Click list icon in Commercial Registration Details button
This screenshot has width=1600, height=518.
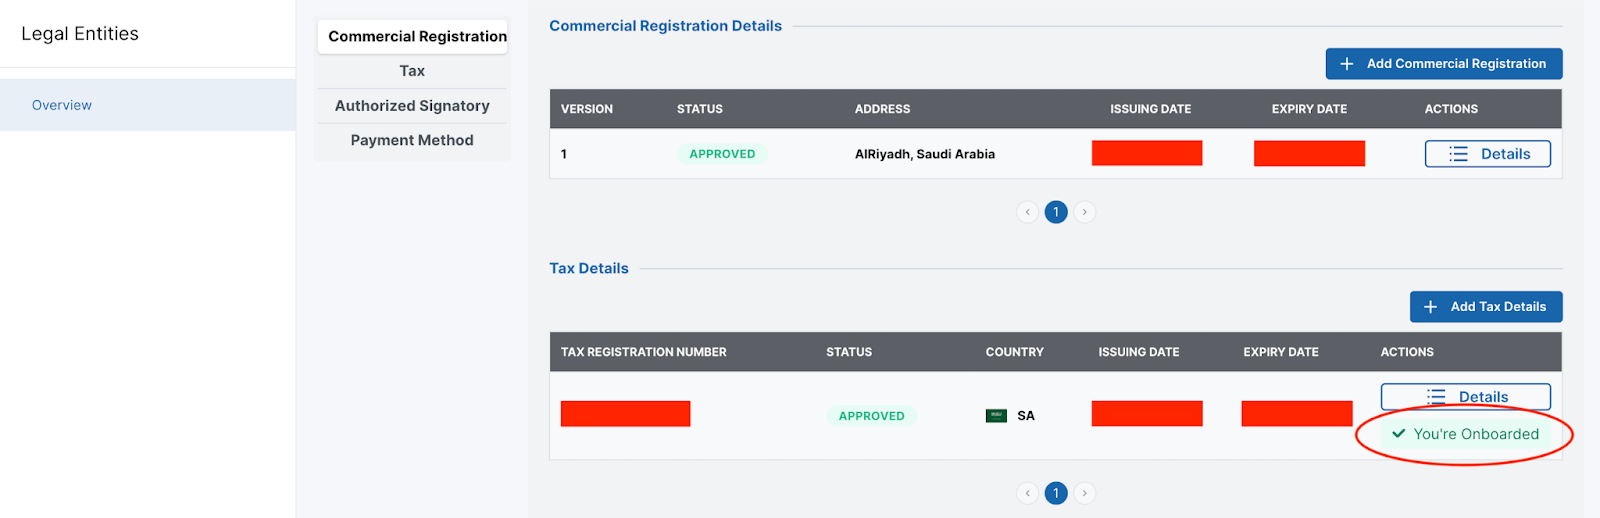coord(1458,154)
